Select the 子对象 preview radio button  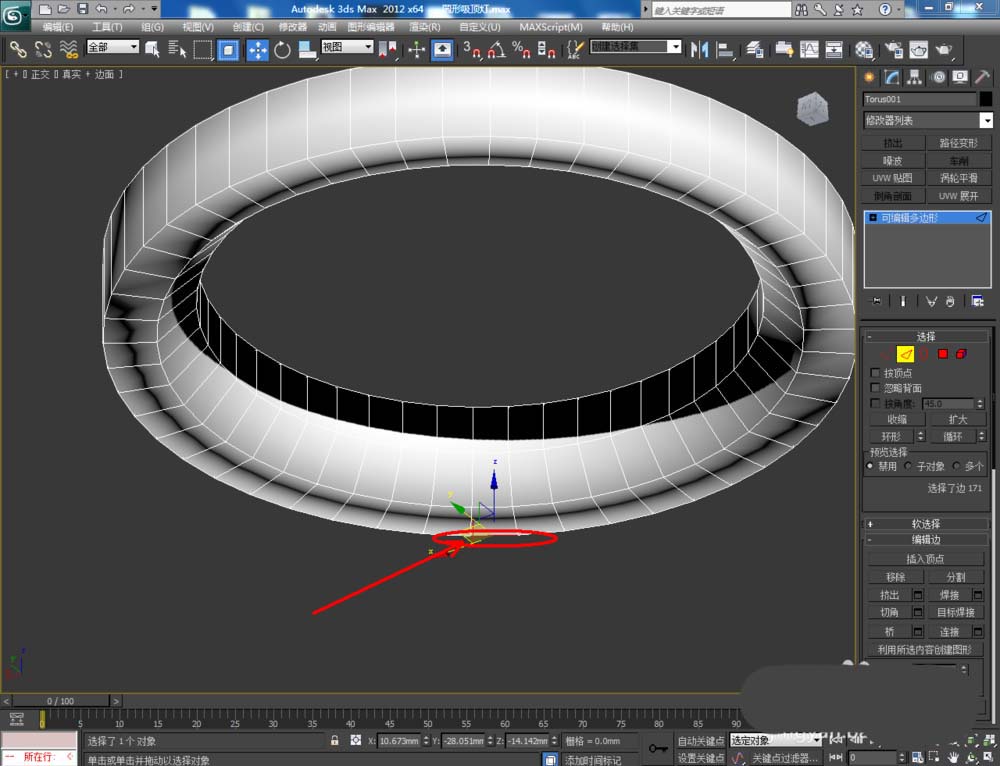908,466
